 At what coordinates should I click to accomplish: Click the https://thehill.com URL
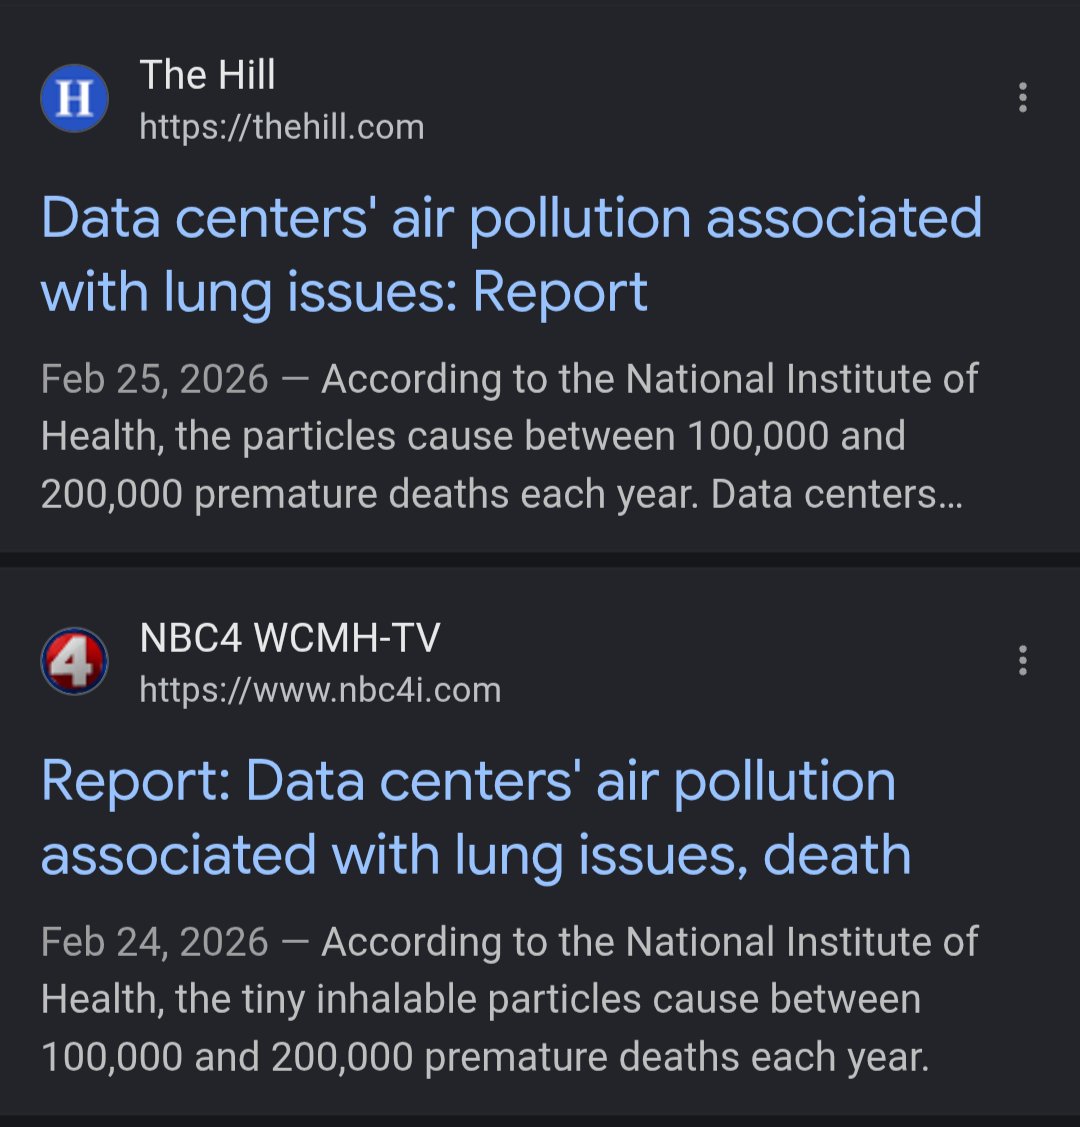[282, 127]
